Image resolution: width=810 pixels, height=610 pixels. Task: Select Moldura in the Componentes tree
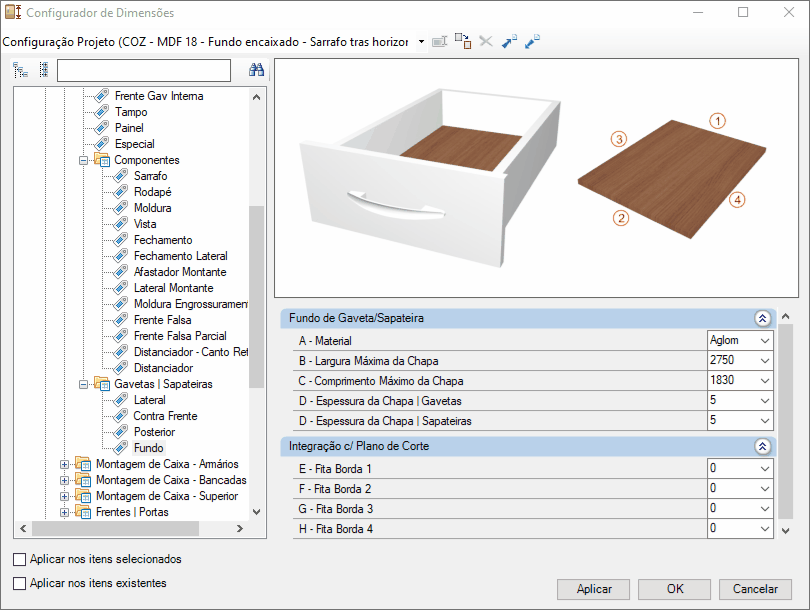pyautogui.click(x=152, y=208)
